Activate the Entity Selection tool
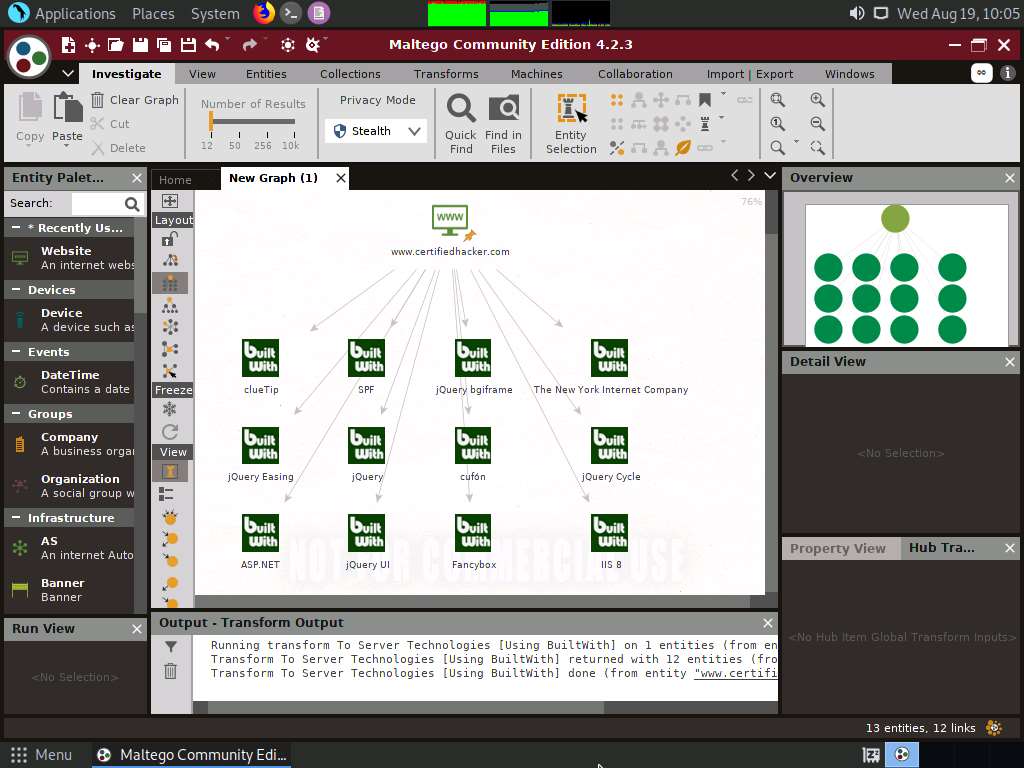The image size is (1024, 768). (571, 123)
